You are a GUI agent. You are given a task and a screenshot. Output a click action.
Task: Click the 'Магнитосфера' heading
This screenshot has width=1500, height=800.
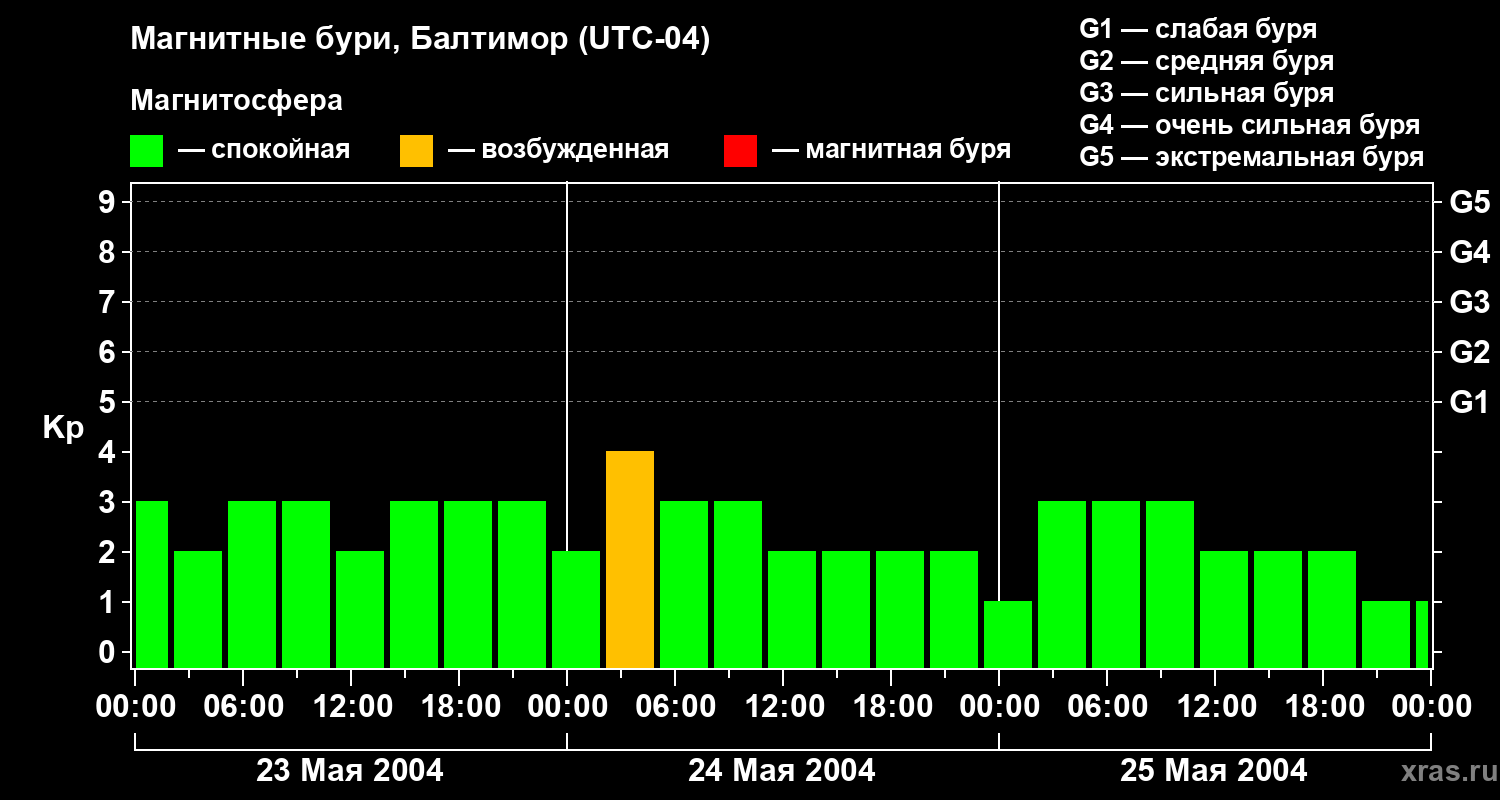[x=236, y=101]
